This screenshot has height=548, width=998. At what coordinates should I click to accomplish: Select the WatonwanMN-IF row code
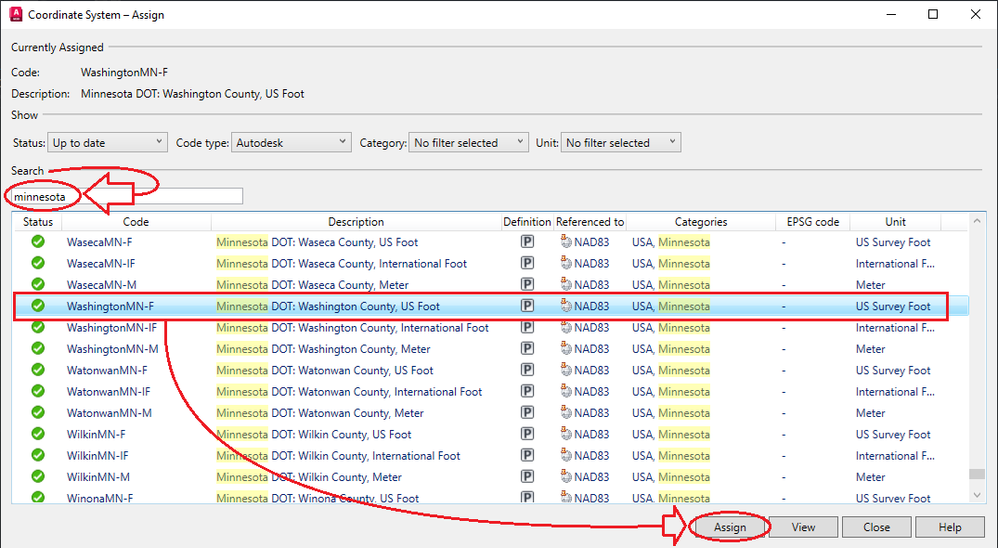point(108,391)
